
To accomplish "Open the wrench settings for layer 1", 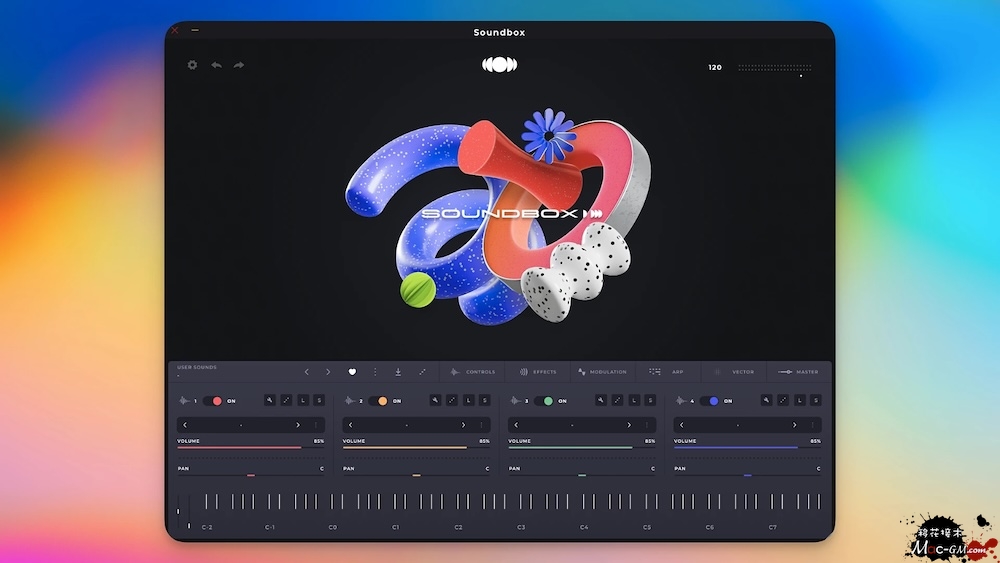I will point(270,400).
